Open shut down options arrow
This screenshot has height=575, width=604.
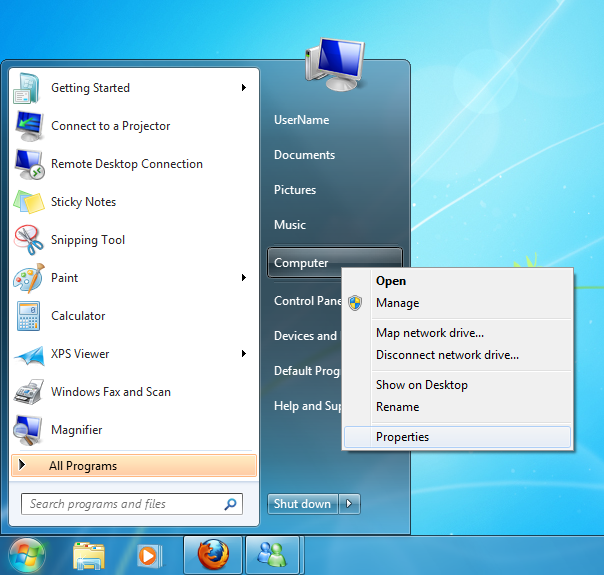(349, 504)
